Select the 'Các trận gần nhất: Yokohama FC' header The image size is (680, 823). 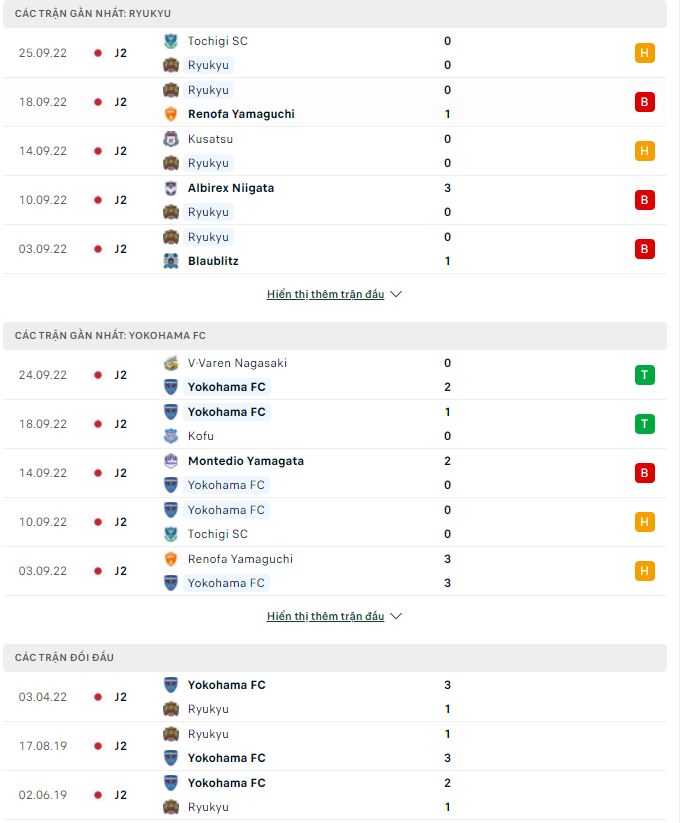(110, 335)
